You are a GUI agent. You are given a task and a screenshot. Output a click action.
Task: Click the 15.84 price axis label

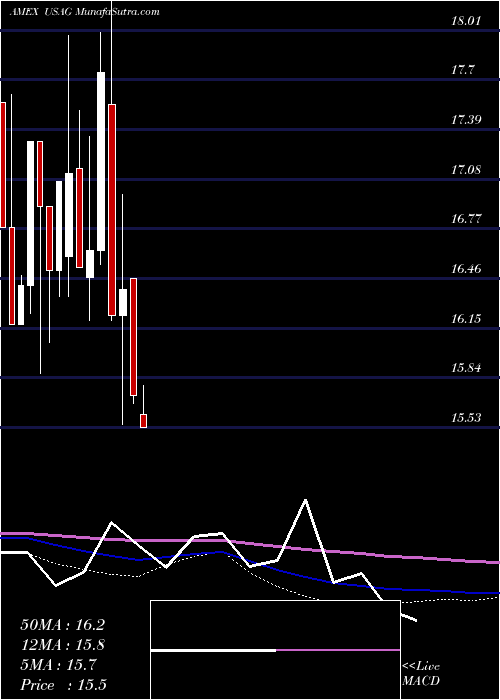tap(466, 368)
